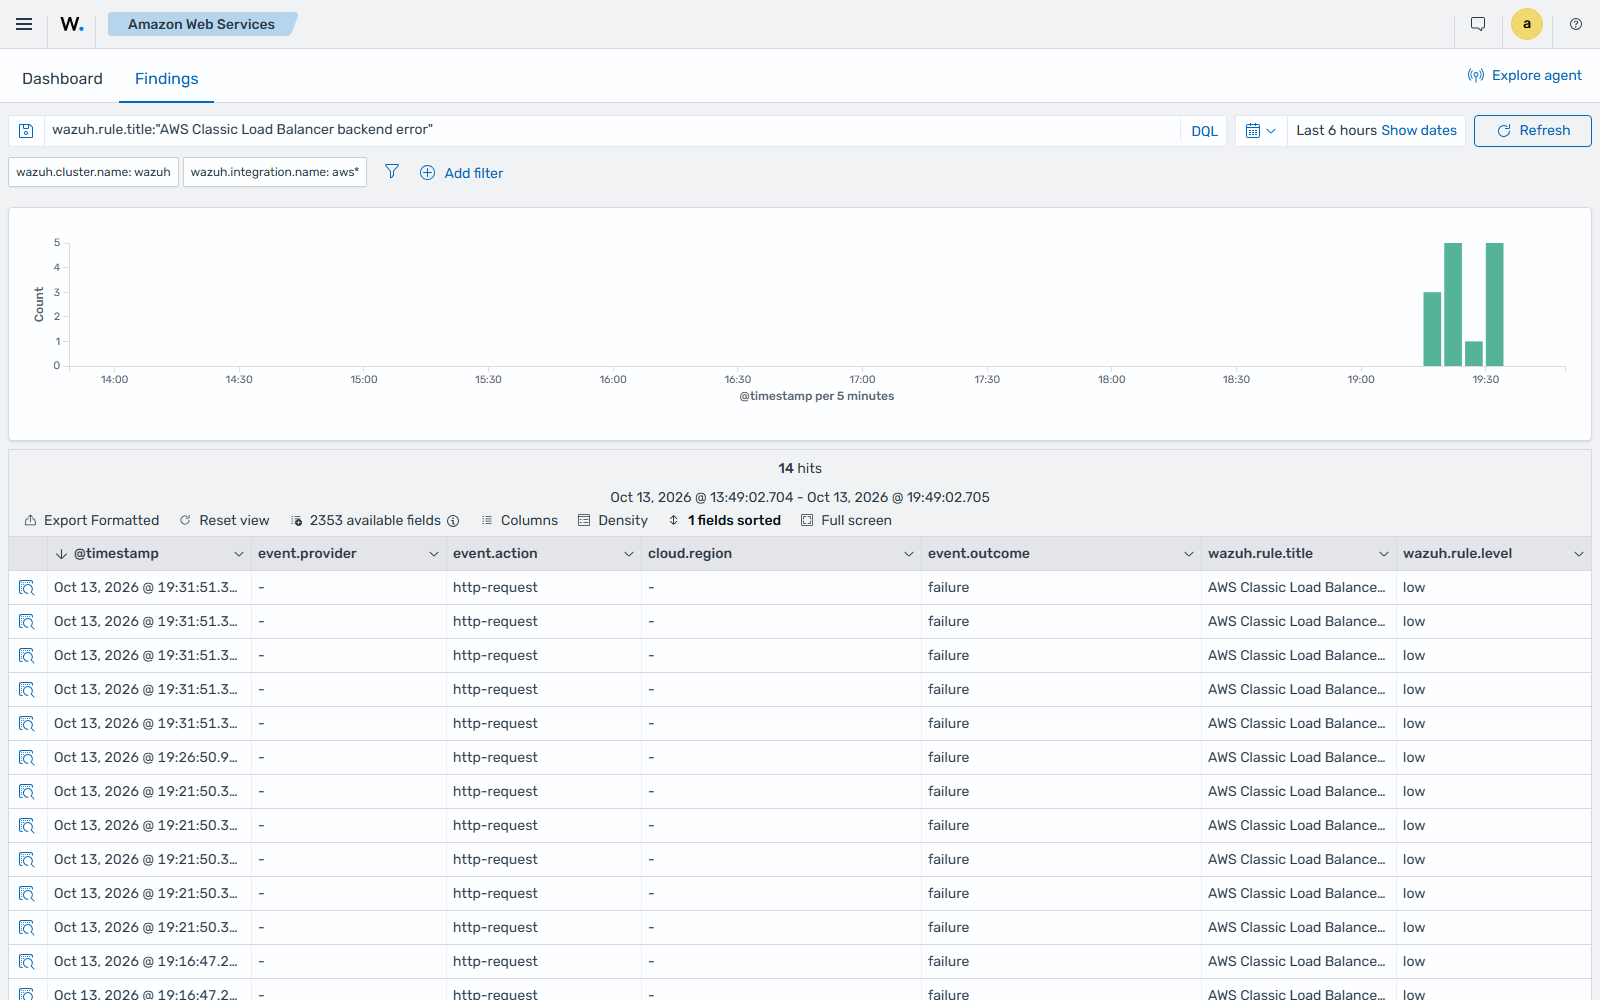
Task: Expand the @timestamp column header chevron
Action: coord(239,554)
